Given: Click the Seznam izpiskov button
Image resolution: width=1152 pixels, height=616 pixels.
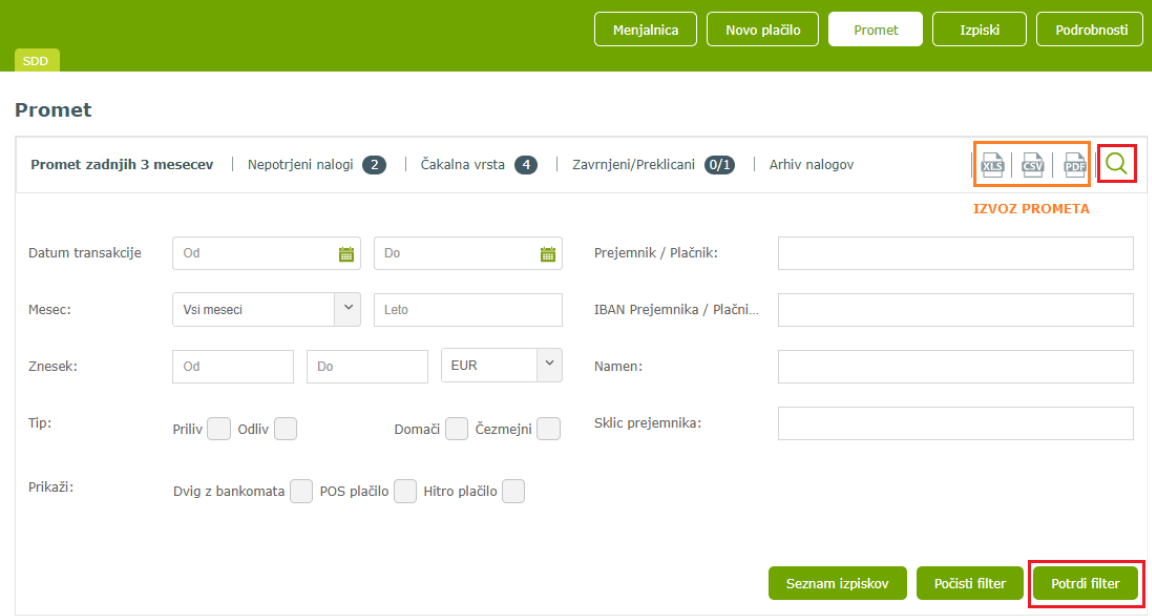Looking at the screenshot, I should pyautogui.click(x=838, y=584).
